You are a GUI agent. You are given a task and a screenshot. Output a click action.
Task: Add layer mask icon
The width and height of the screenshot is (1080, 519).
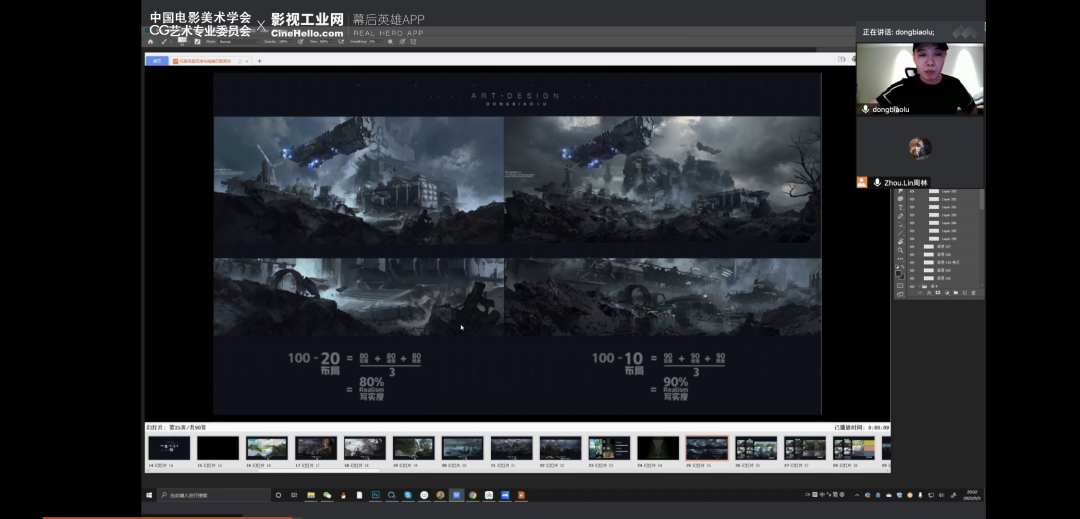click(937, 293)
